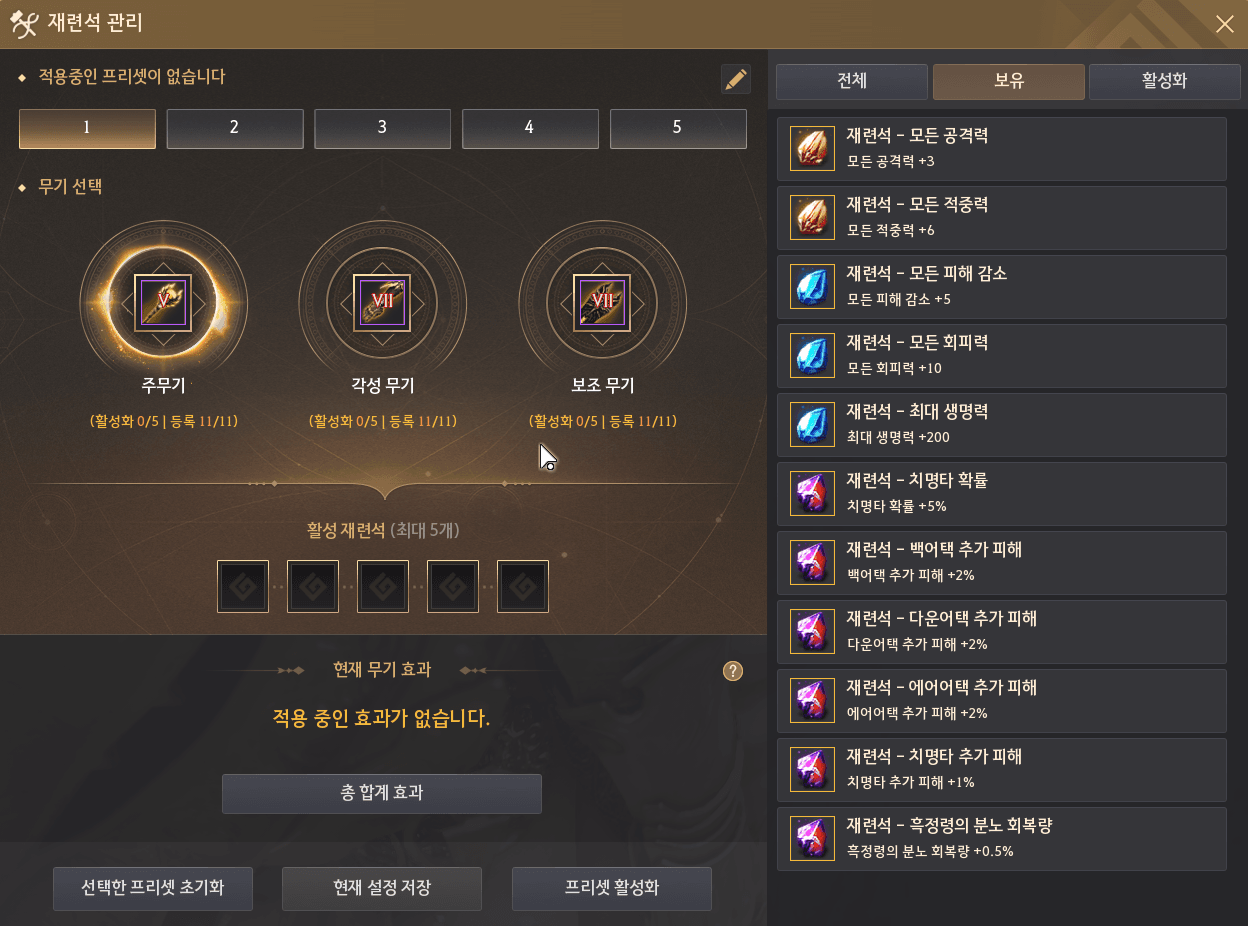1248x926 pixels.
Task: Switch to preset slot 5
Action: (678, 128)
